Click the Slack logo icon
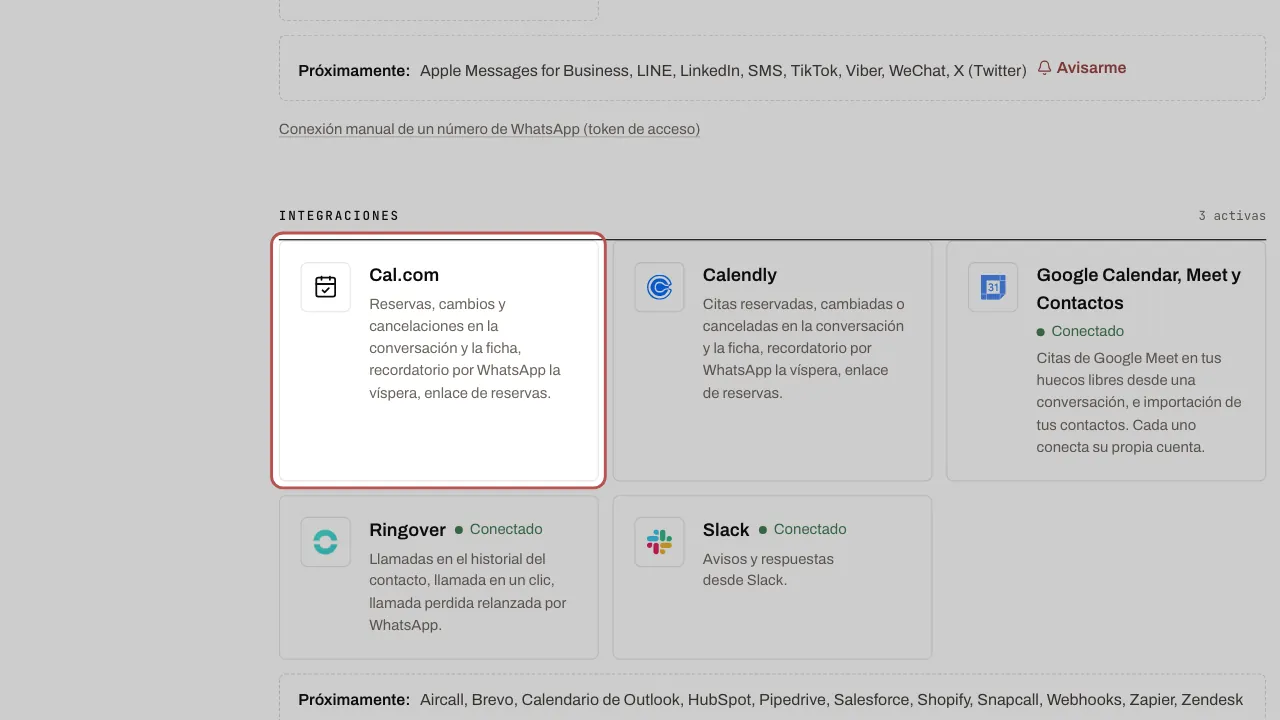Screen dimensions: 1280x720 (x=659, y=542)
